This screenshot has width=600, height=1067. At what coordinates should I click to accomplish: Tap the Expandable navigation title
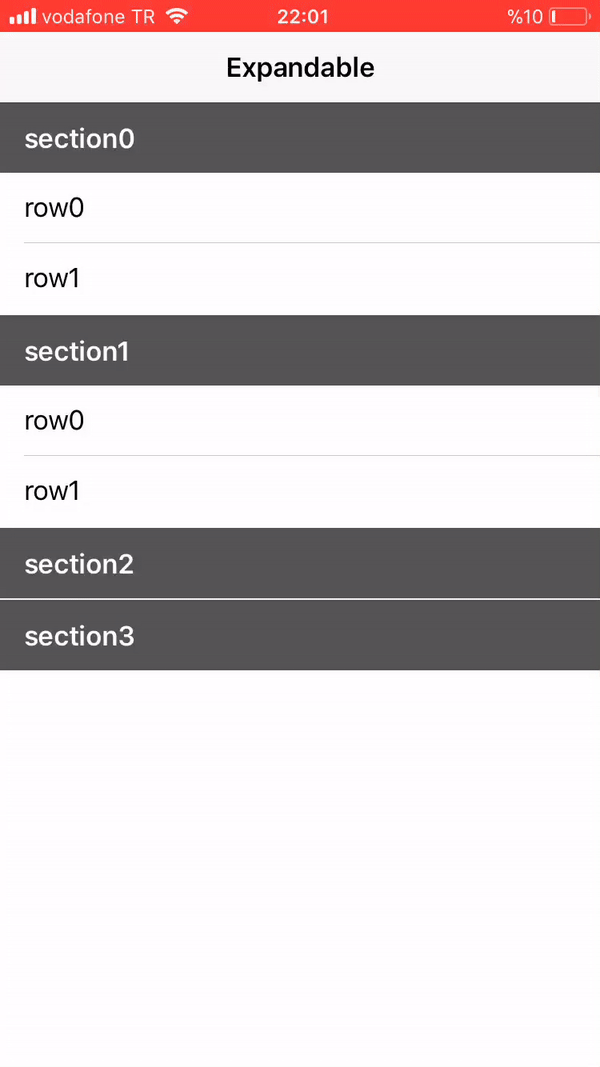300,67
